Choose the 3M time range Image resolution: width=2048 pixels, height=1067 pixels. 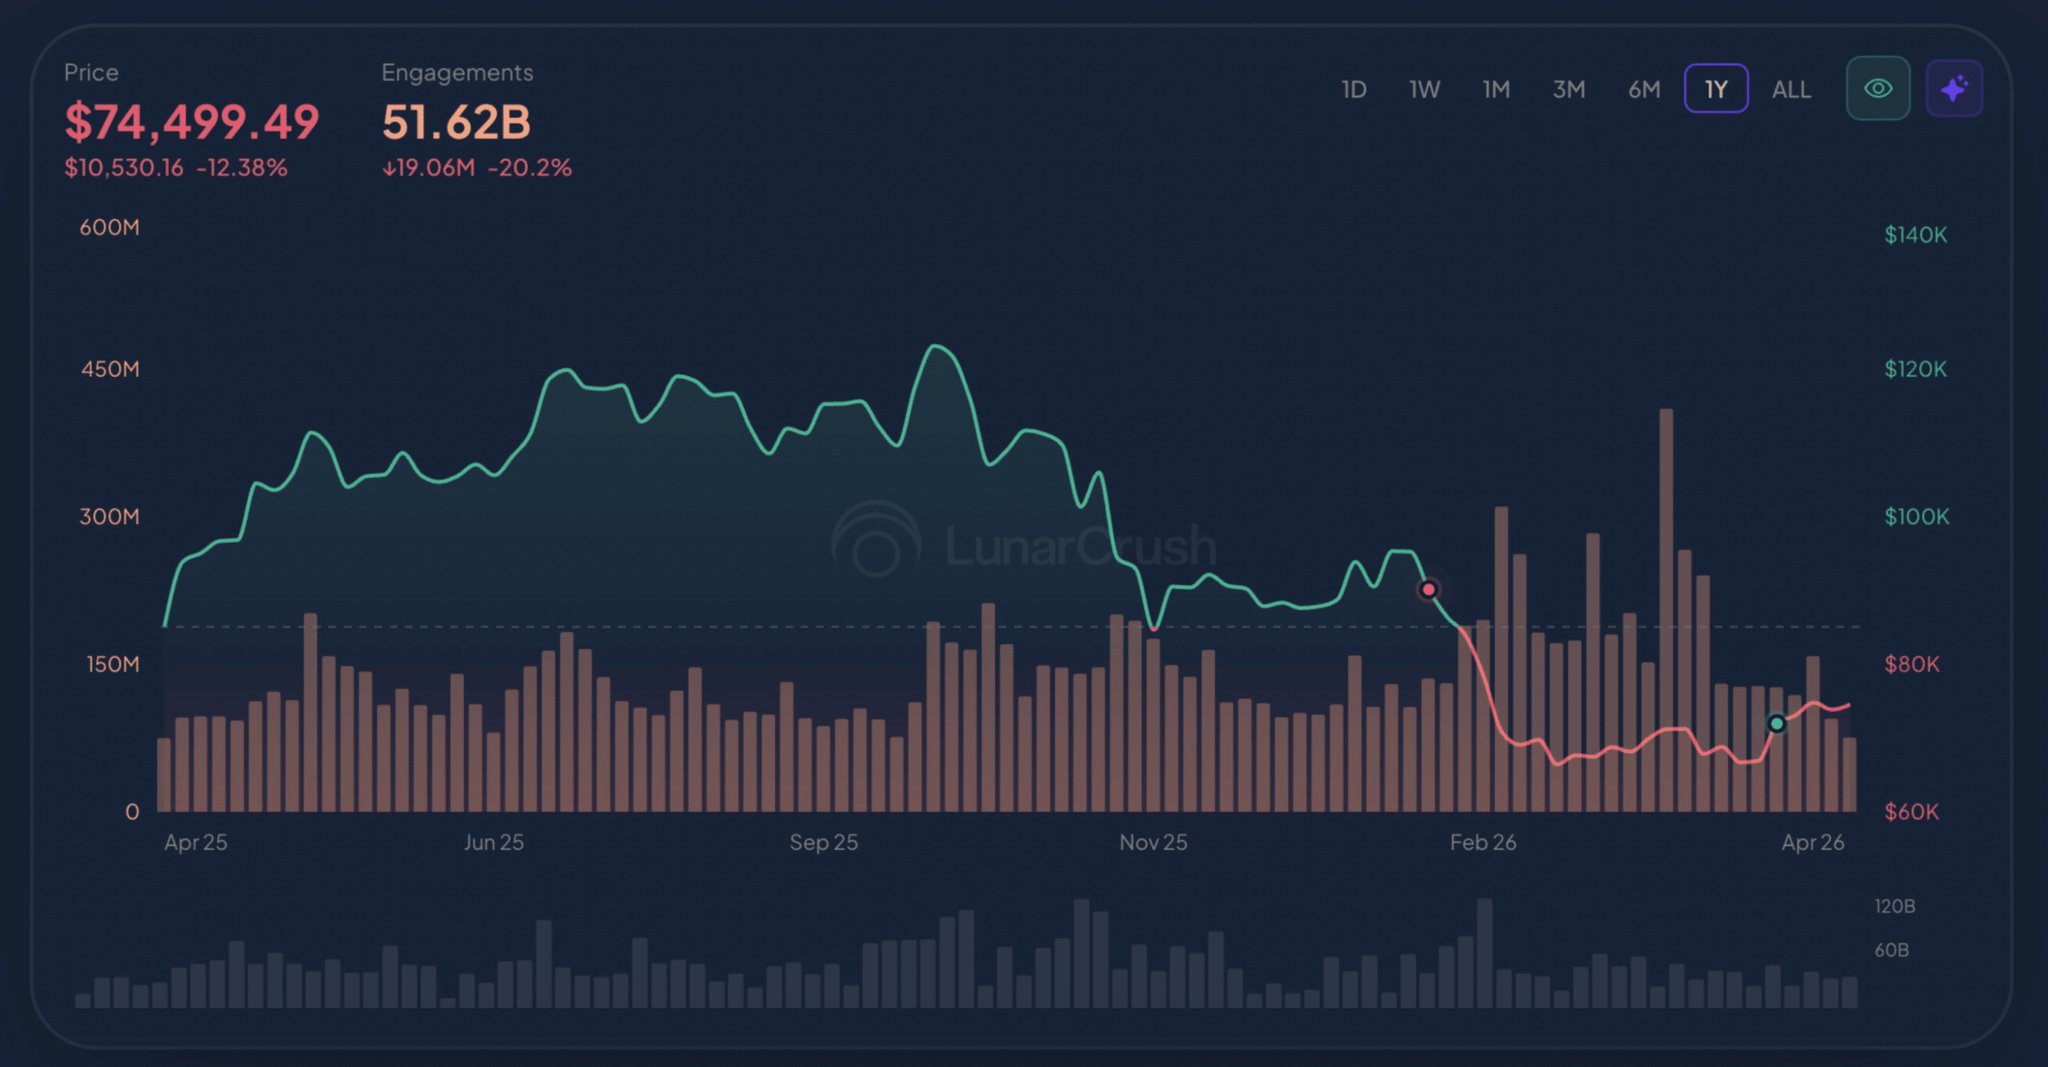(x=1568, y=90)
